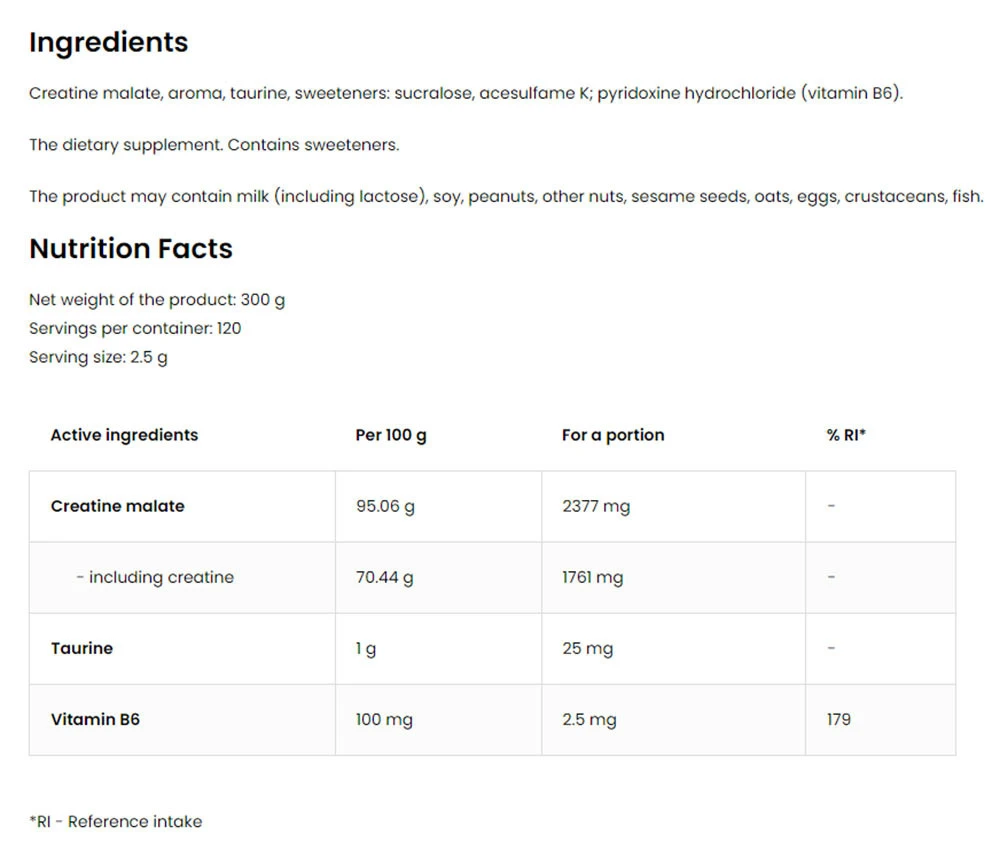Select the Taurine row label
Image resolution: width=1000 pixels, height=865 pixels.
(x=82, y=648)
